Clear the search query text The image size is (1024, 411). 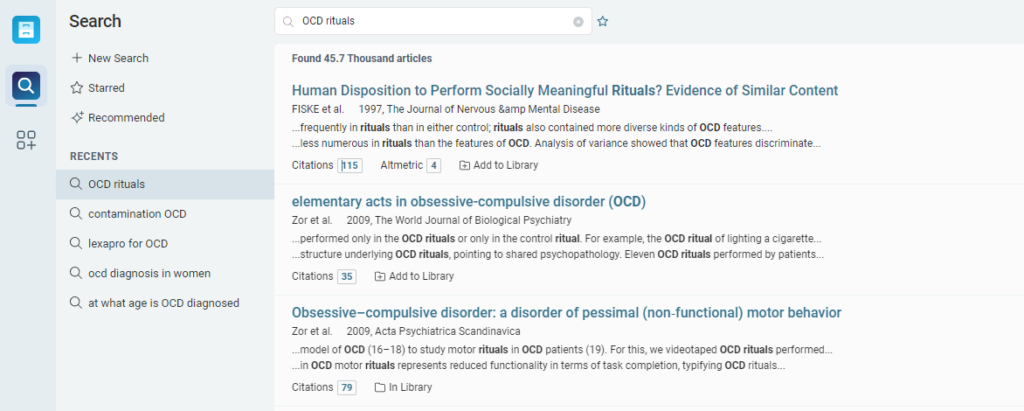pyautogui.click(x=578, y=21)
